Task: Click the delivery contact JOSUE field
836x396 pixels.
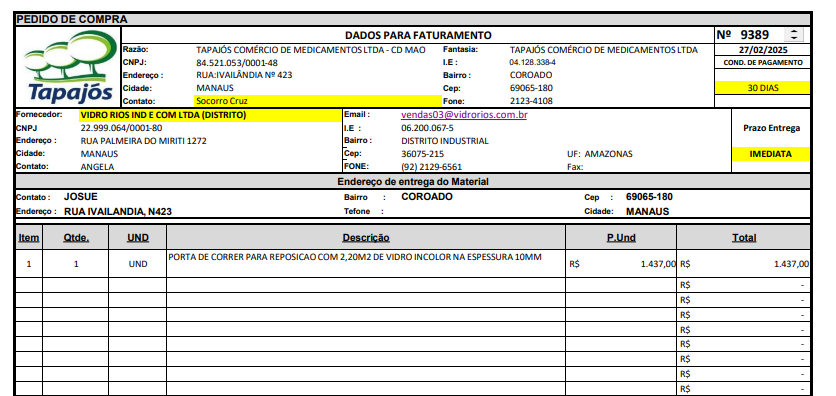Action: [81, 197]
